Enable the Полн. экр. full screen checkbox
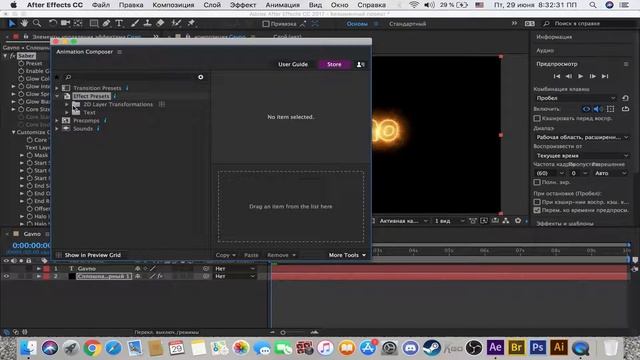Screen dimensions: 640x360 tap(537, 182)
